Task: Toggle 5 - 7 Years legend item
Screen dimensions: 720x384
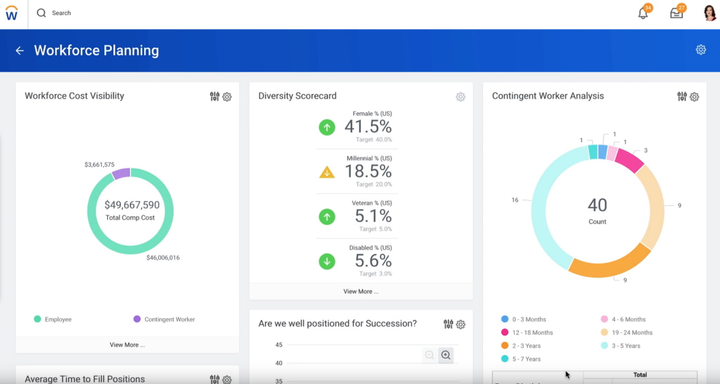Action: point(521,359)
